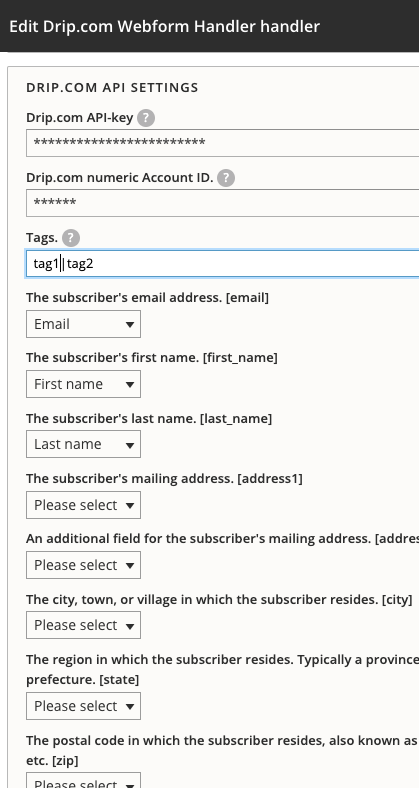Click the Edit Drip.com Webform Handler title

[164, 26]
